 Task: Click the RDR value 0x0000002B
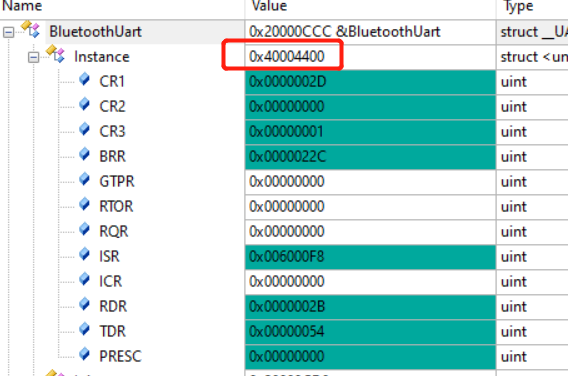point(370,307)
